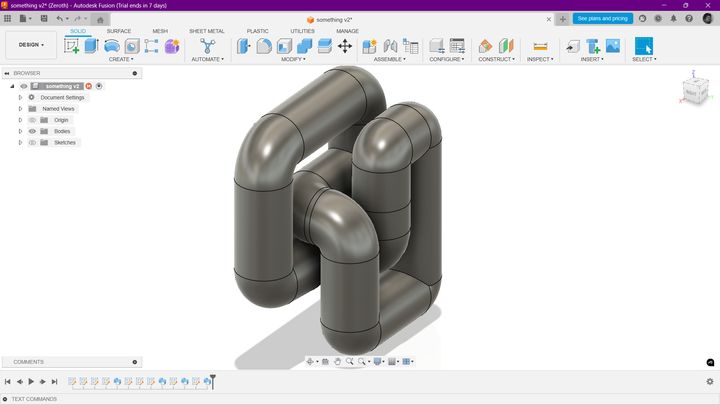Toggle visibility of the Origin folder
The image size is (720, 405).
[x=32, y=120]
